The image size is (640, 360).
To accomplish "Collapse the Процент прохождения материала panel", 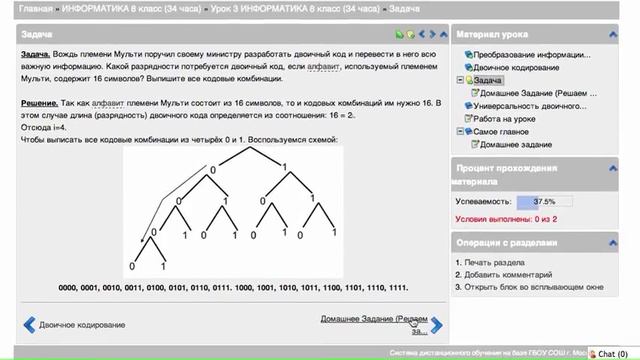I will pyautogui.click(x=613, y=168).
